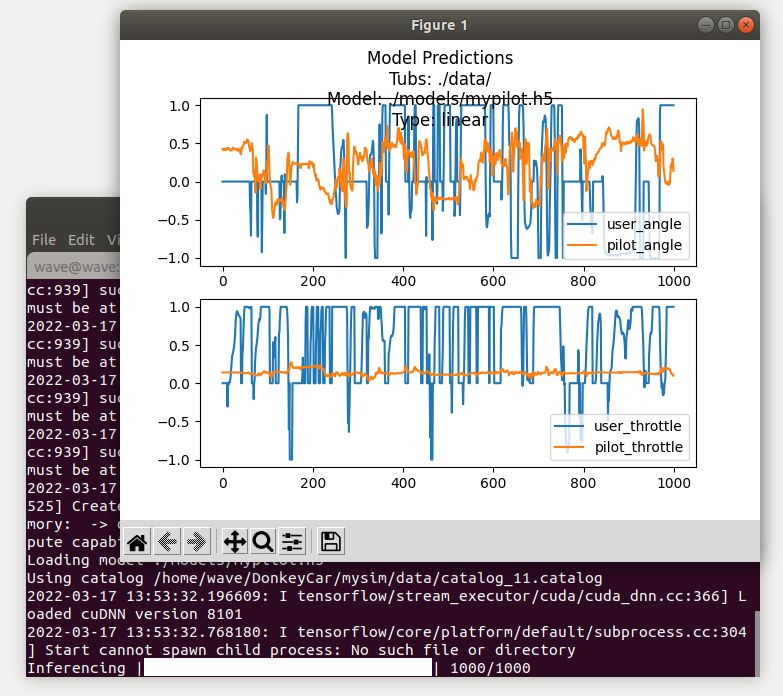Viewport: 783px width, 696px height.
Task: Click the Model Predictions plot title
Action: (440, 58)
